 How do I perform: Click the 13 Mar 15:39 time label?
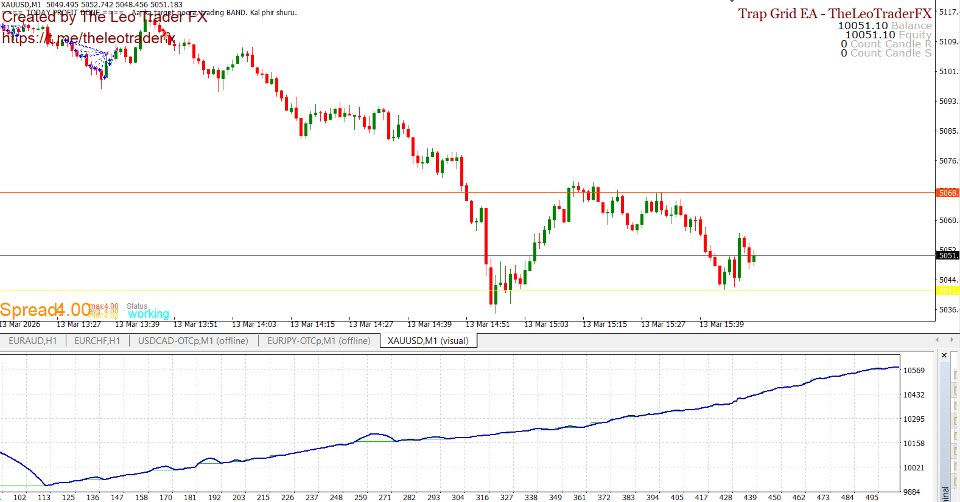pyautogui.click(x=721, y=324)
